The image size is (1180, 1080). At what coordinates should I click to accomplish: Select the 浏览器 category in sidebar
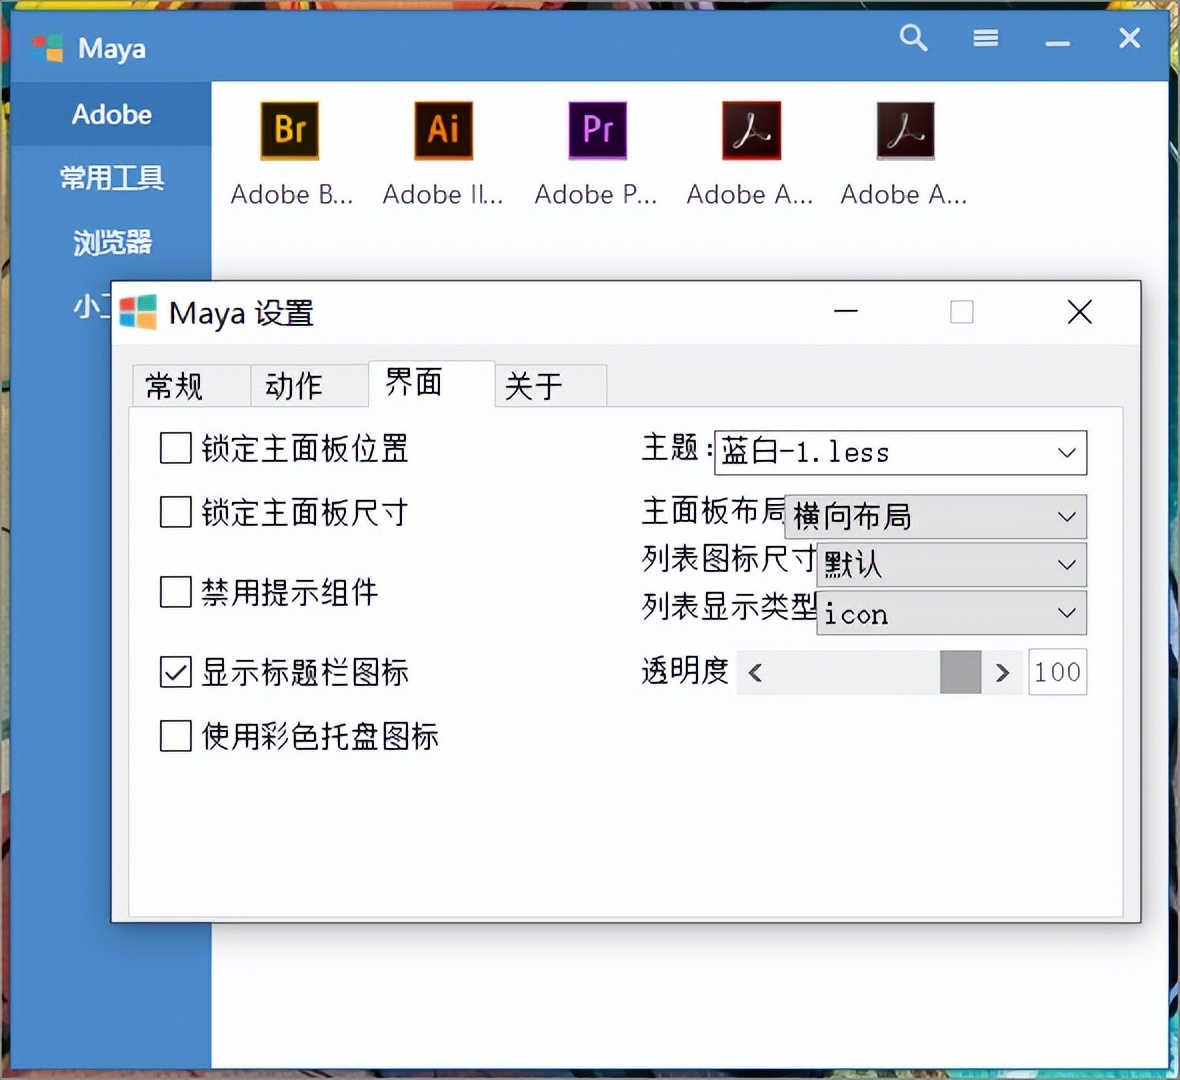pos(111,242)
